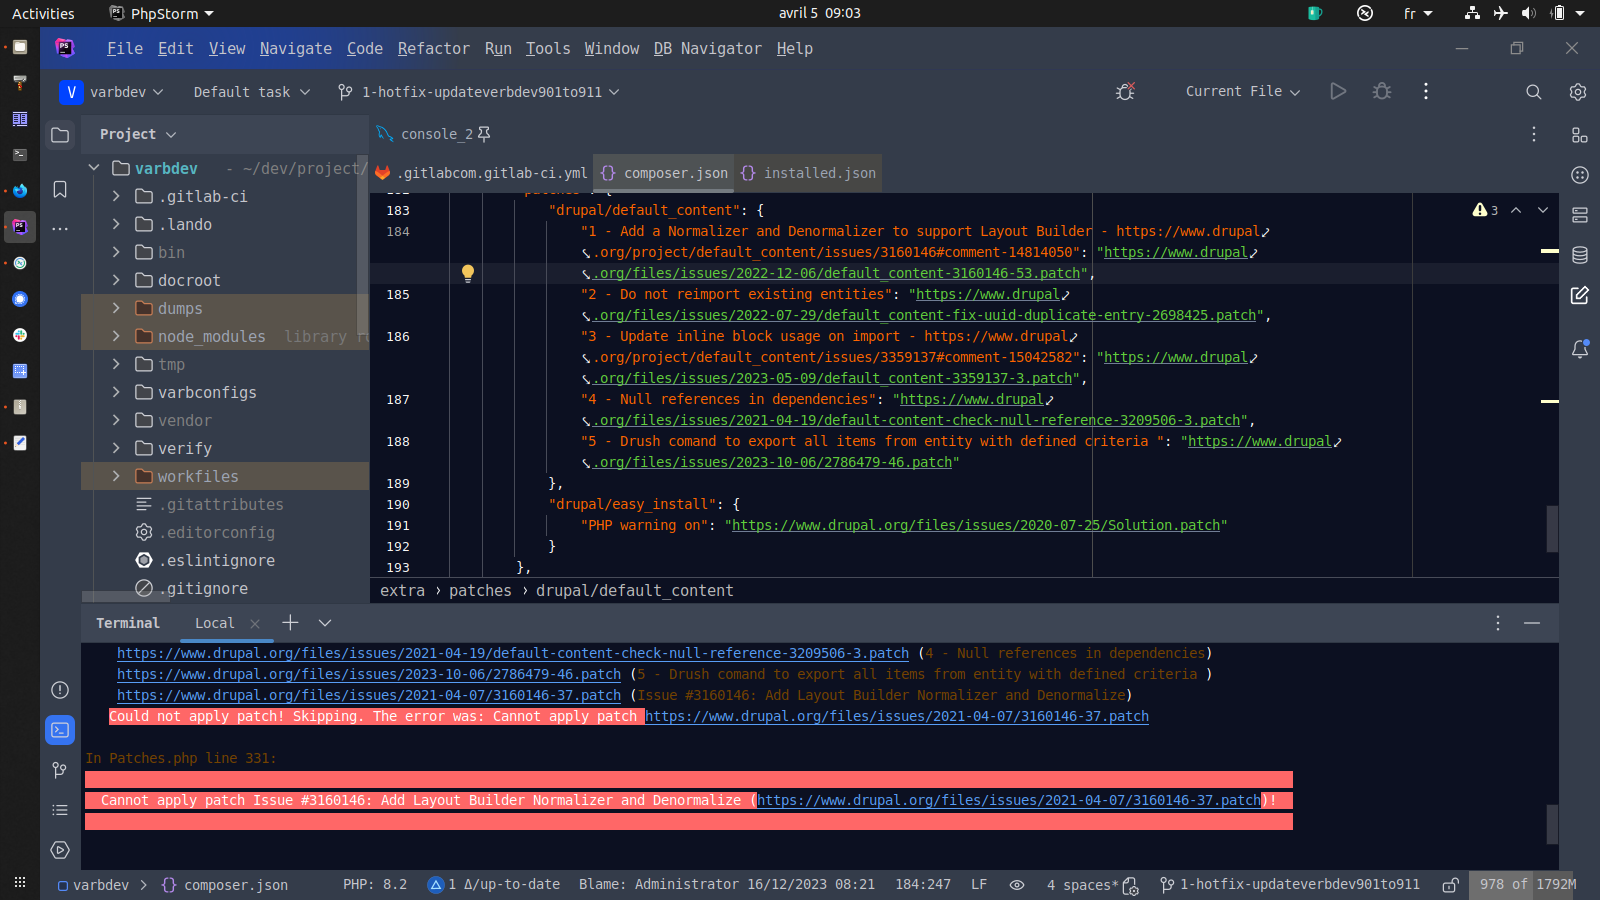Open the Services tool window icon
Viewport: 1600px width, 900px height.
(x=59, y=850)
